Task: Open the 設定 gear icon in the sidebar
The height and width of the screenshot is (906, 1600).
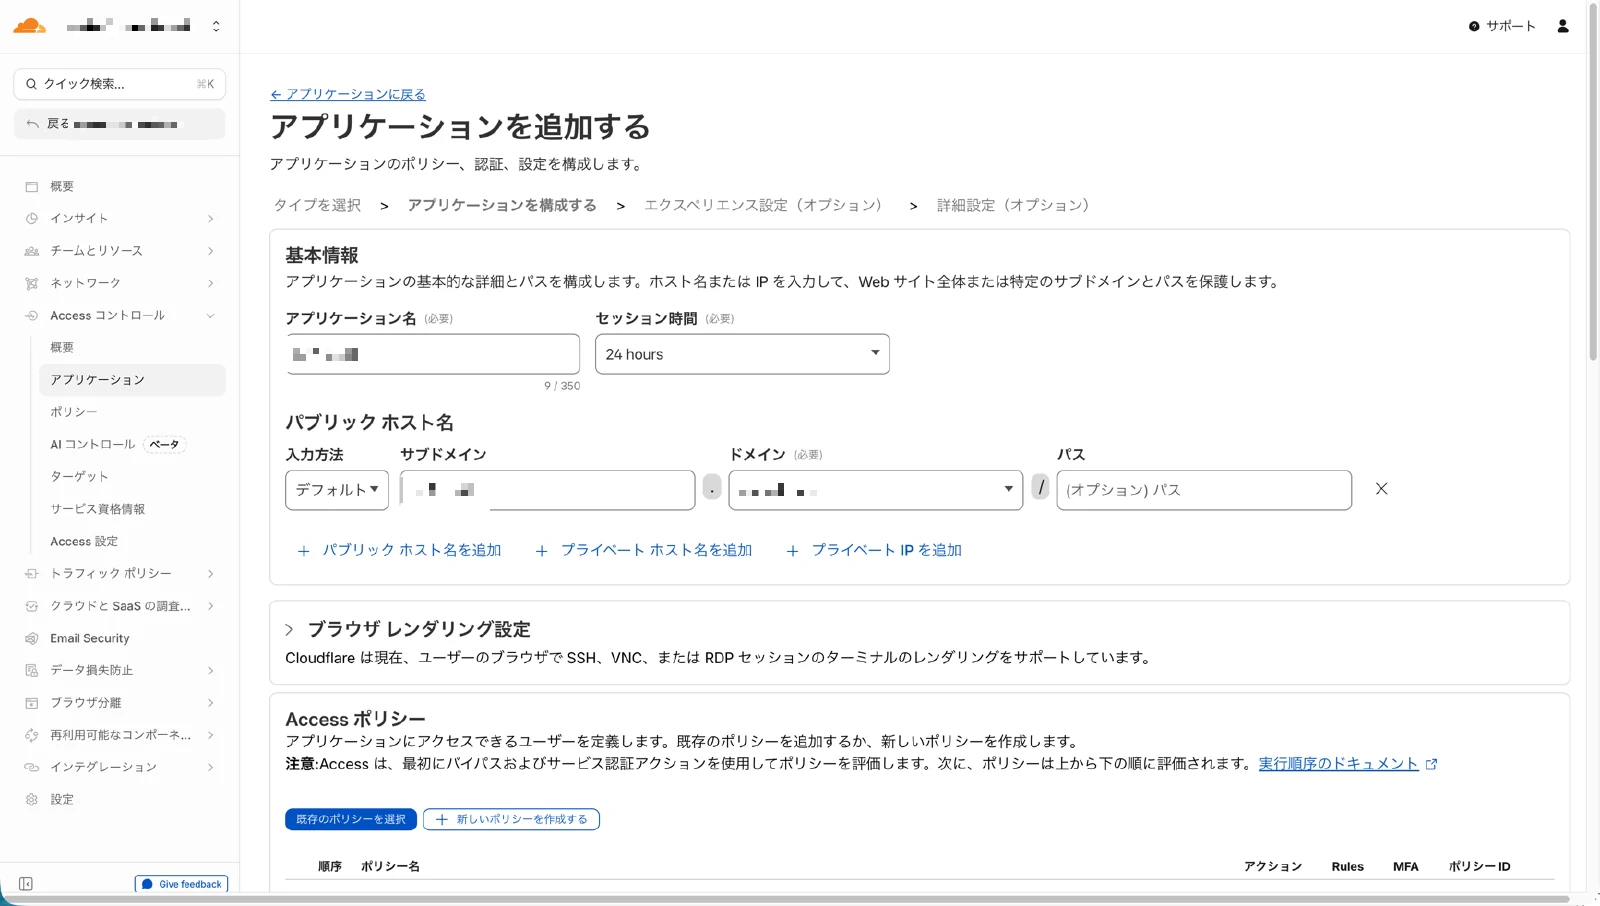Action: point(30,799)
